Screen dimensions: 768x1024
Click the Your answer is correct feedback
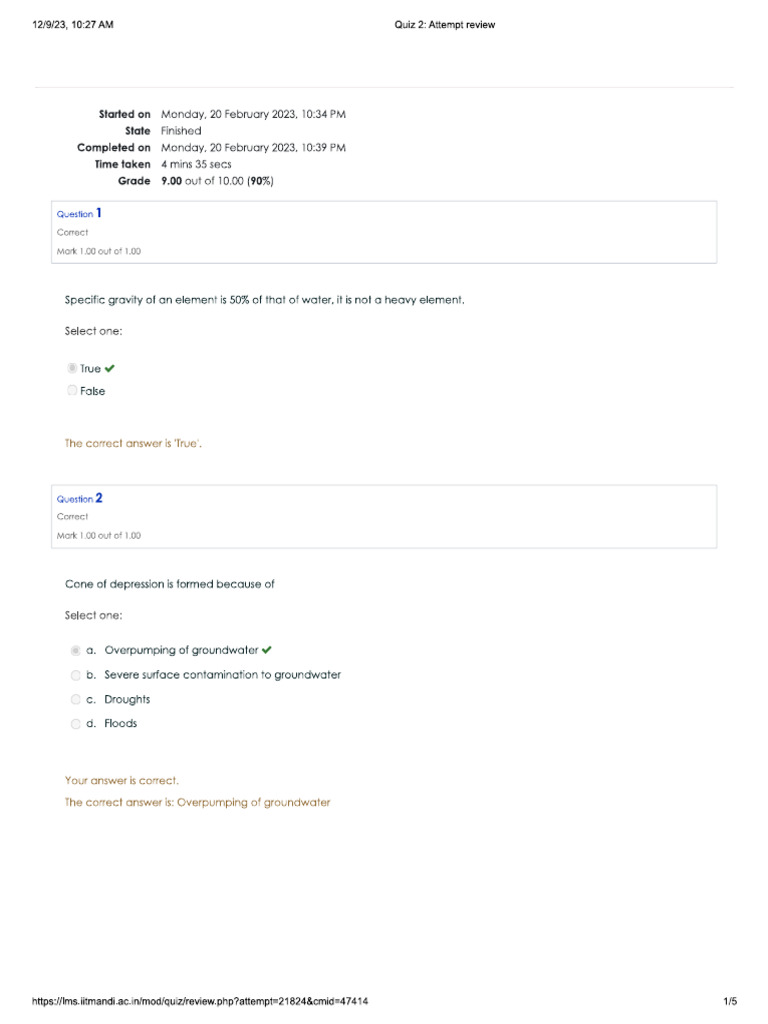click(122, 780)
